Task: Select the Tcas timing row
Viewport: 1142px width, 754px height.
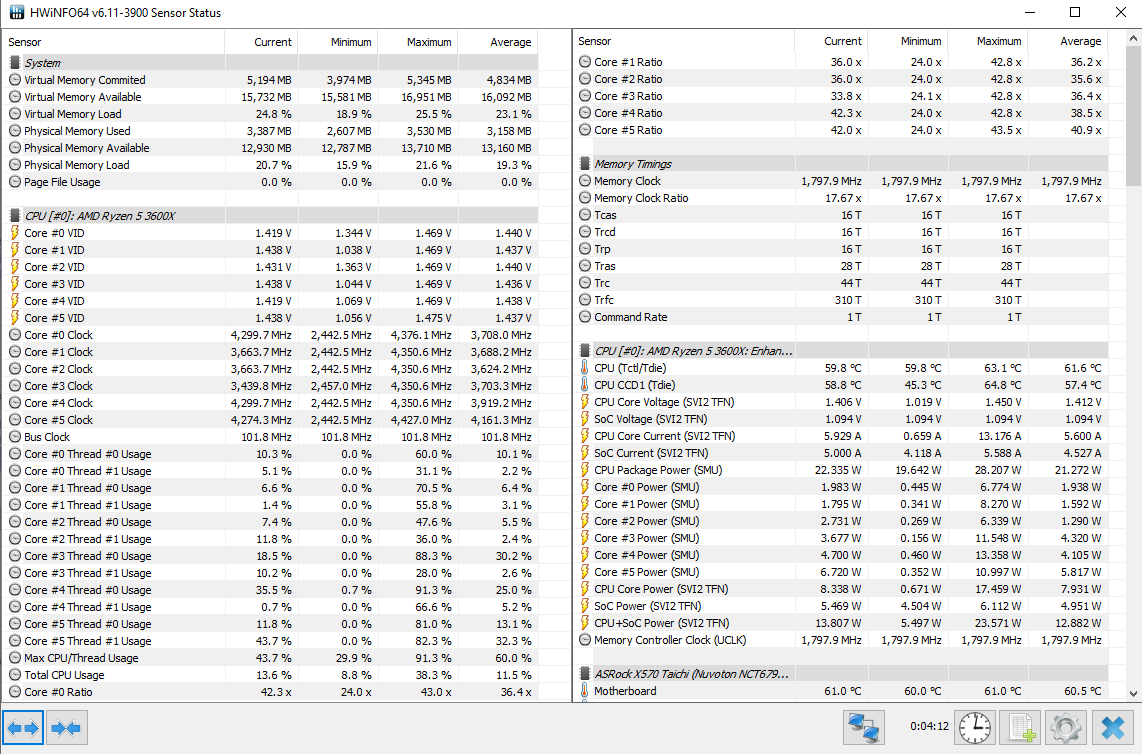Action: [x=841, y=215]
